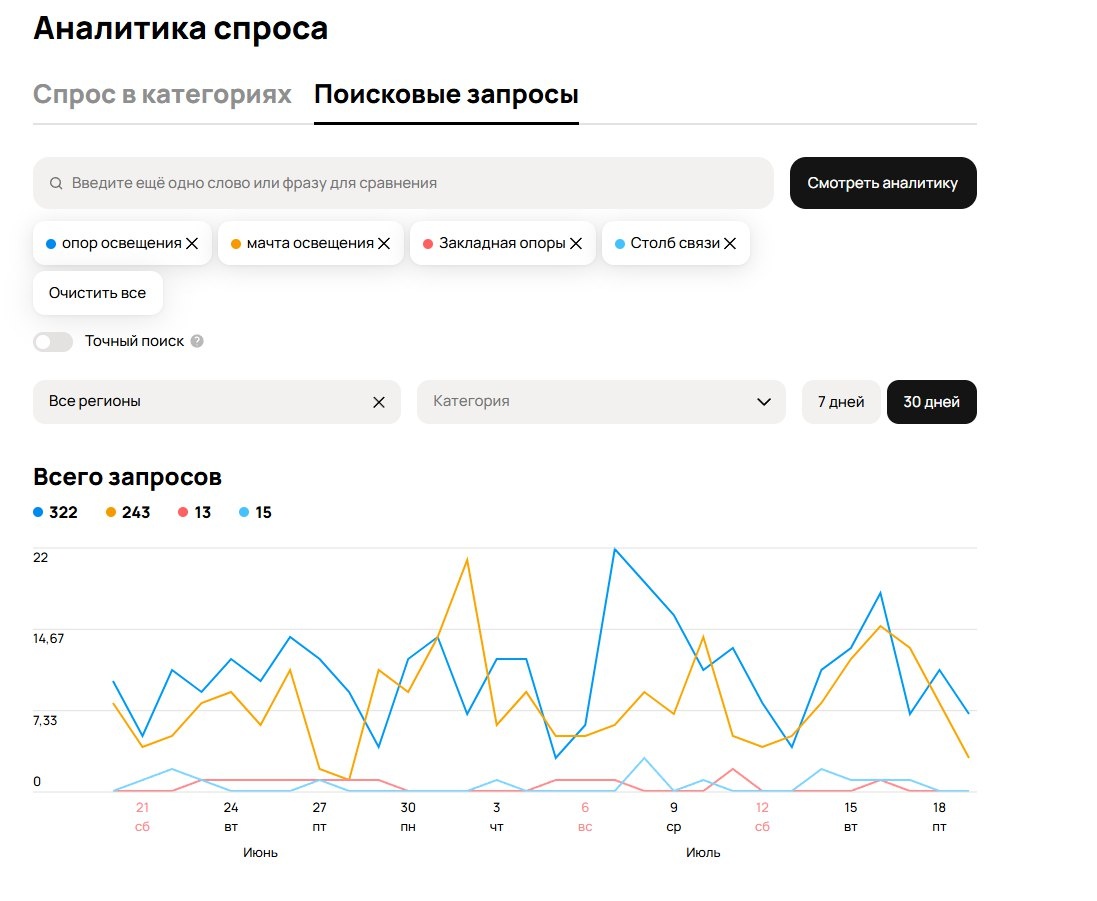Enable the "Точный поиск" toggle
The image size is (1097, 901).
(x=52, y=341)
